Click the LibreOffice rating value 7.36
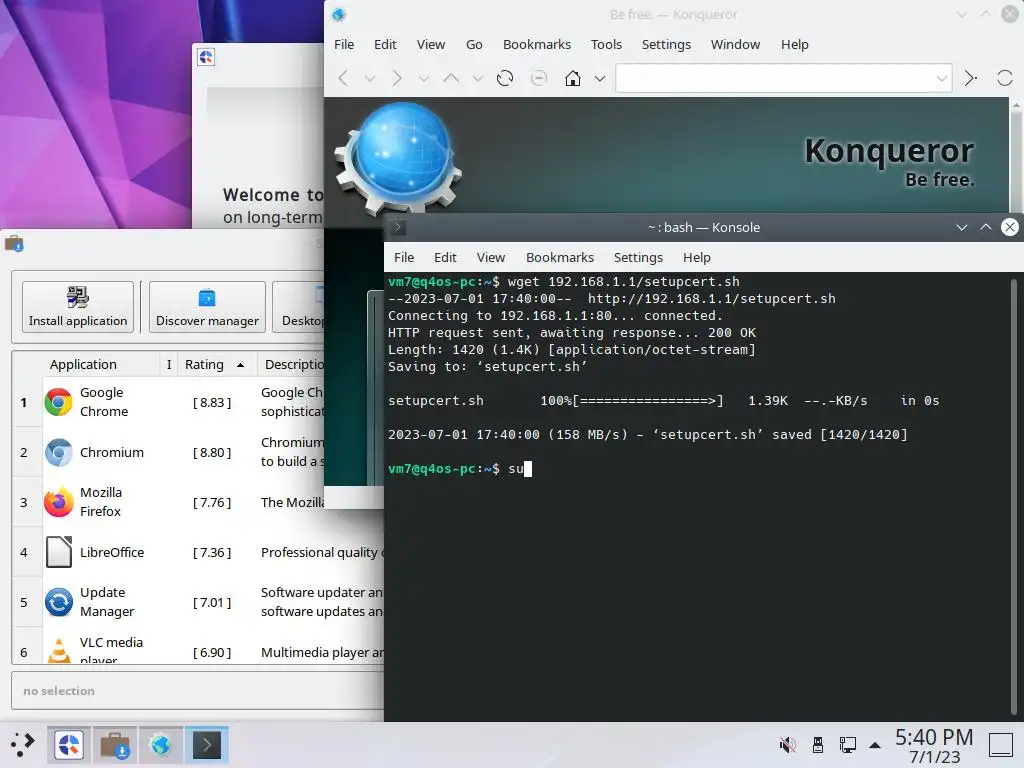 (x=212, y=552)
